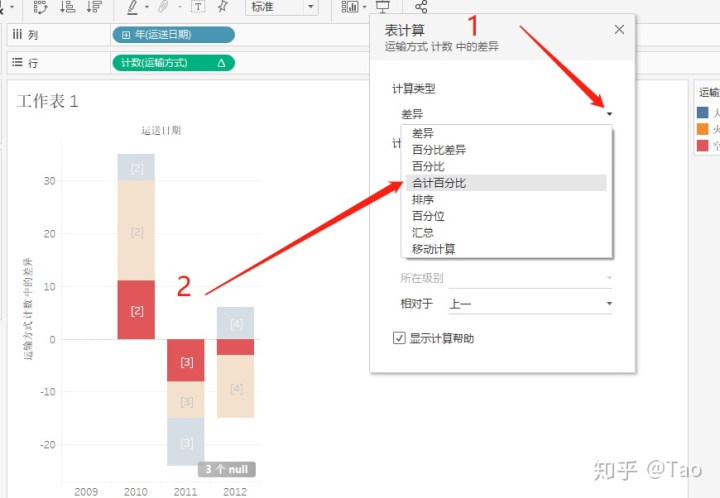Click the 2012 axis label
The height and width of the screenshot is (498, 720).
coord(235,492)
